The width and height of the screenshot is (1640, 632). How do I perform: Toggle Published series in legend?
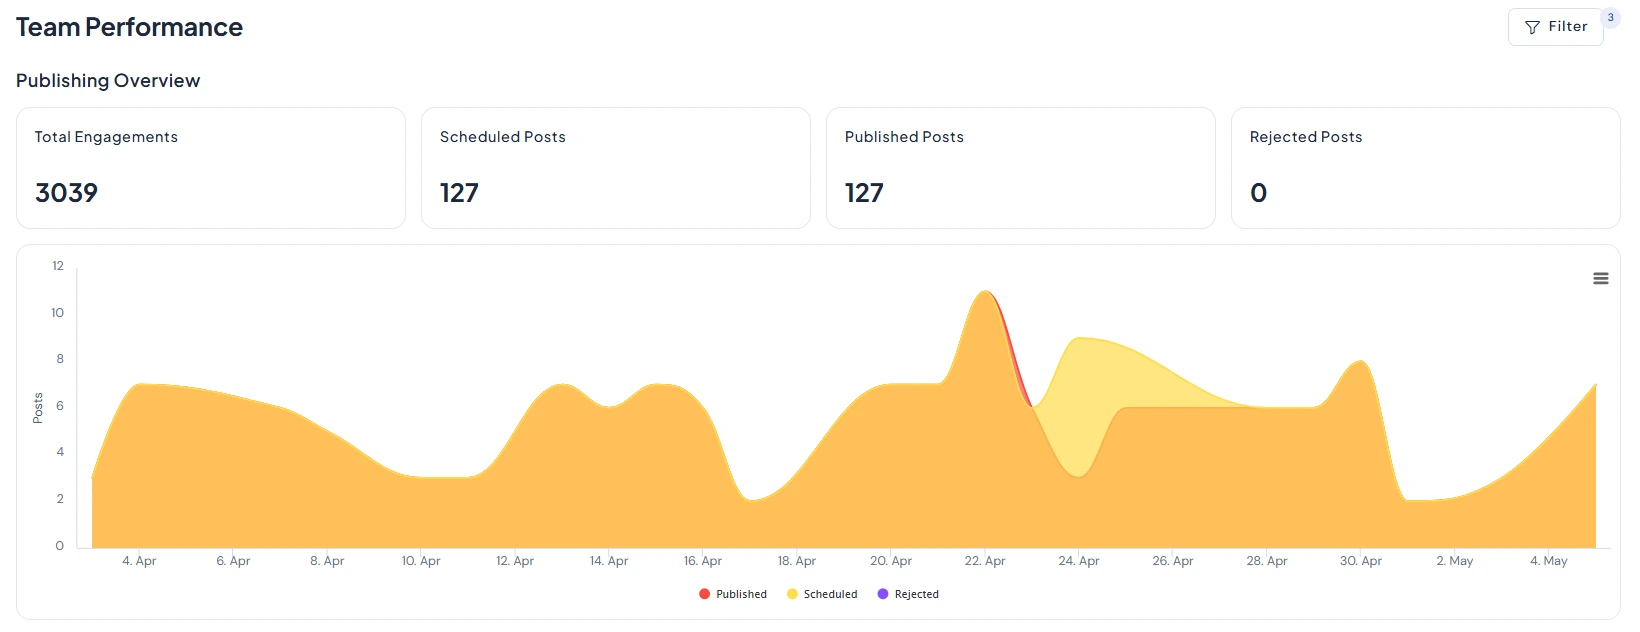pos(733,594)
